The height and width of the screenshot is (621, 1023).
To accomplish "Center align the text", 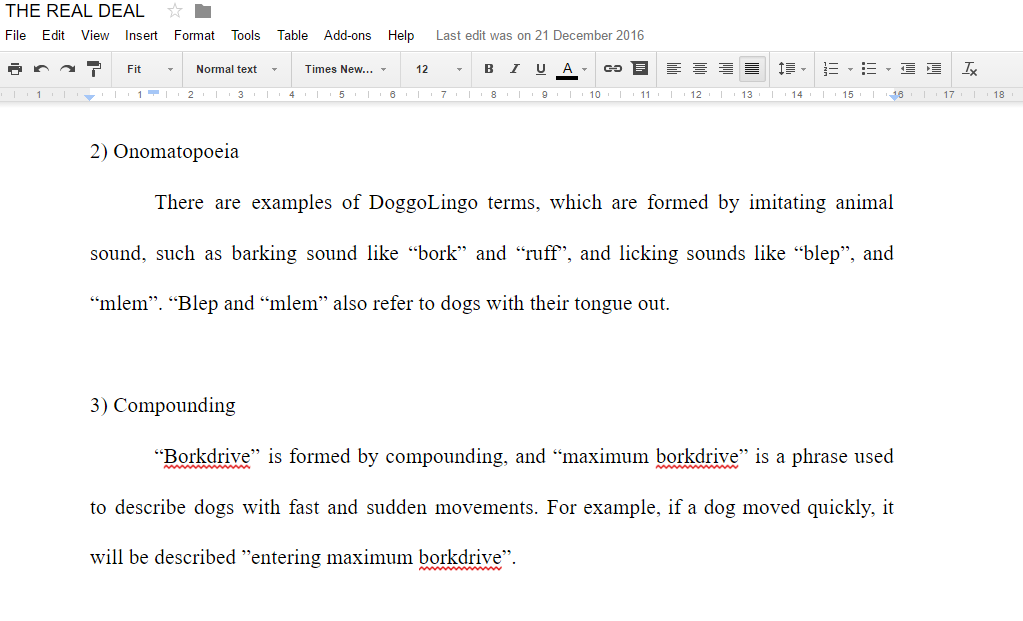I will [699, 69].
